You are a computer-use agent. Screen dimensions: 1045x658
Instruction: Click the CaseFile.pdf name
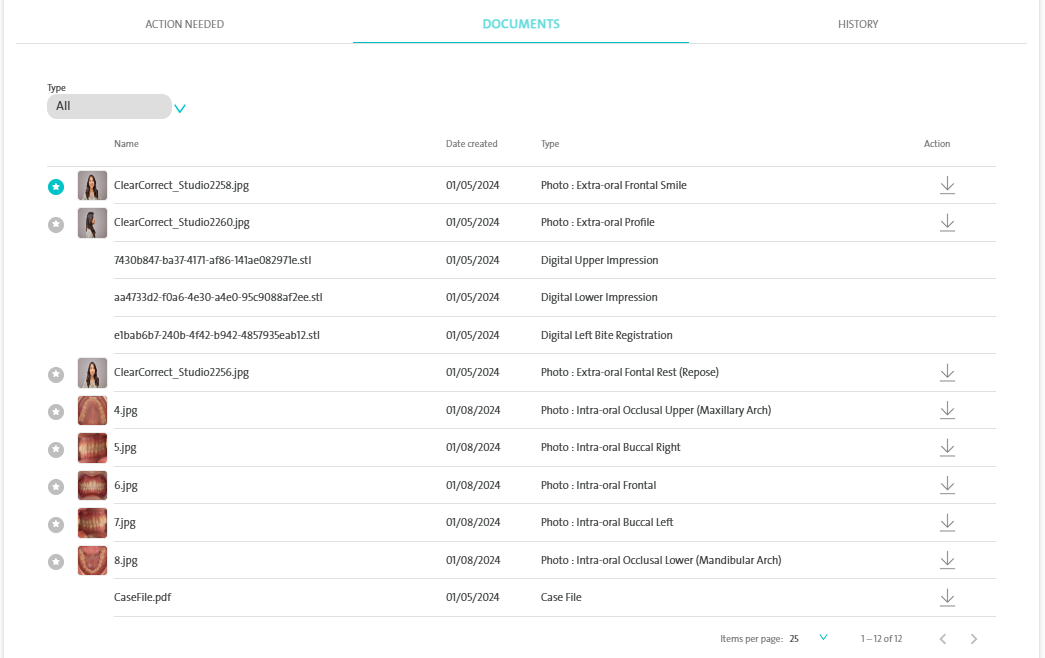tap(143, 597)
